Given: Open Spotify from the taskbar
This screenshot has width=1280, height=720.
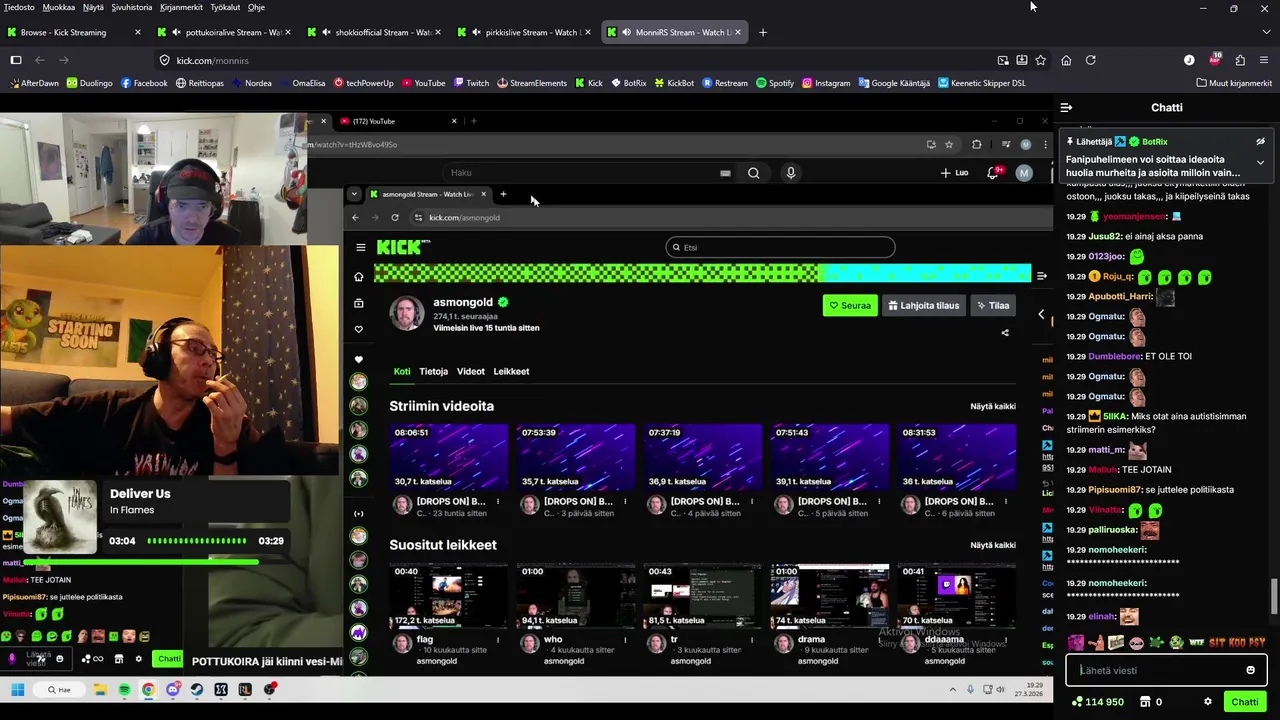Looking at the screenshot, I should click(124, 690).
